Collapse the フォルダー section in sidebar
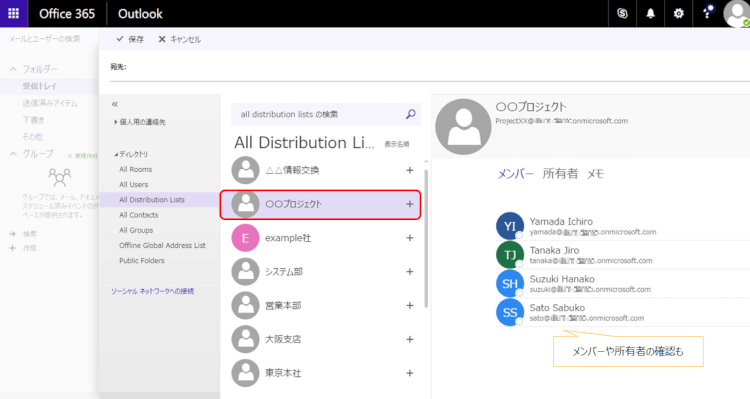Screen dimensions: 750x399 point(13,69)
